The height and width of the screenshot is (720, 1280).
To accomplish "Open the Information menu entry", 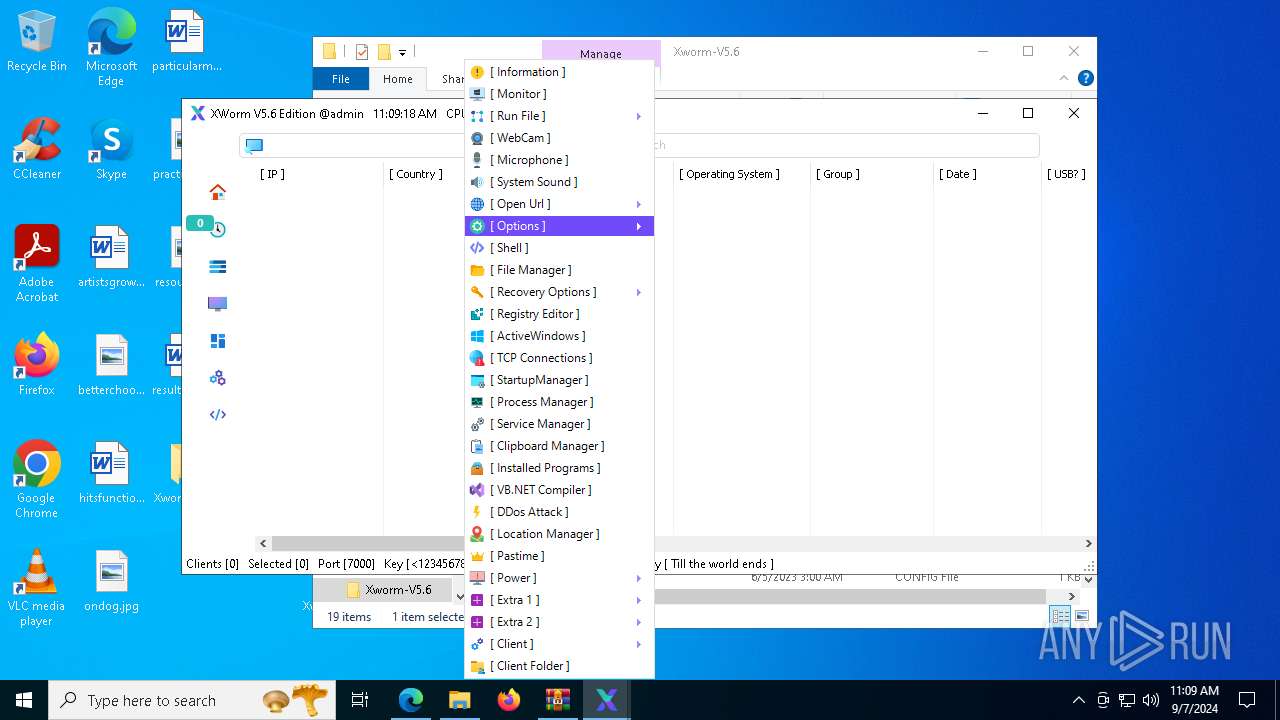I will (559, 72).
